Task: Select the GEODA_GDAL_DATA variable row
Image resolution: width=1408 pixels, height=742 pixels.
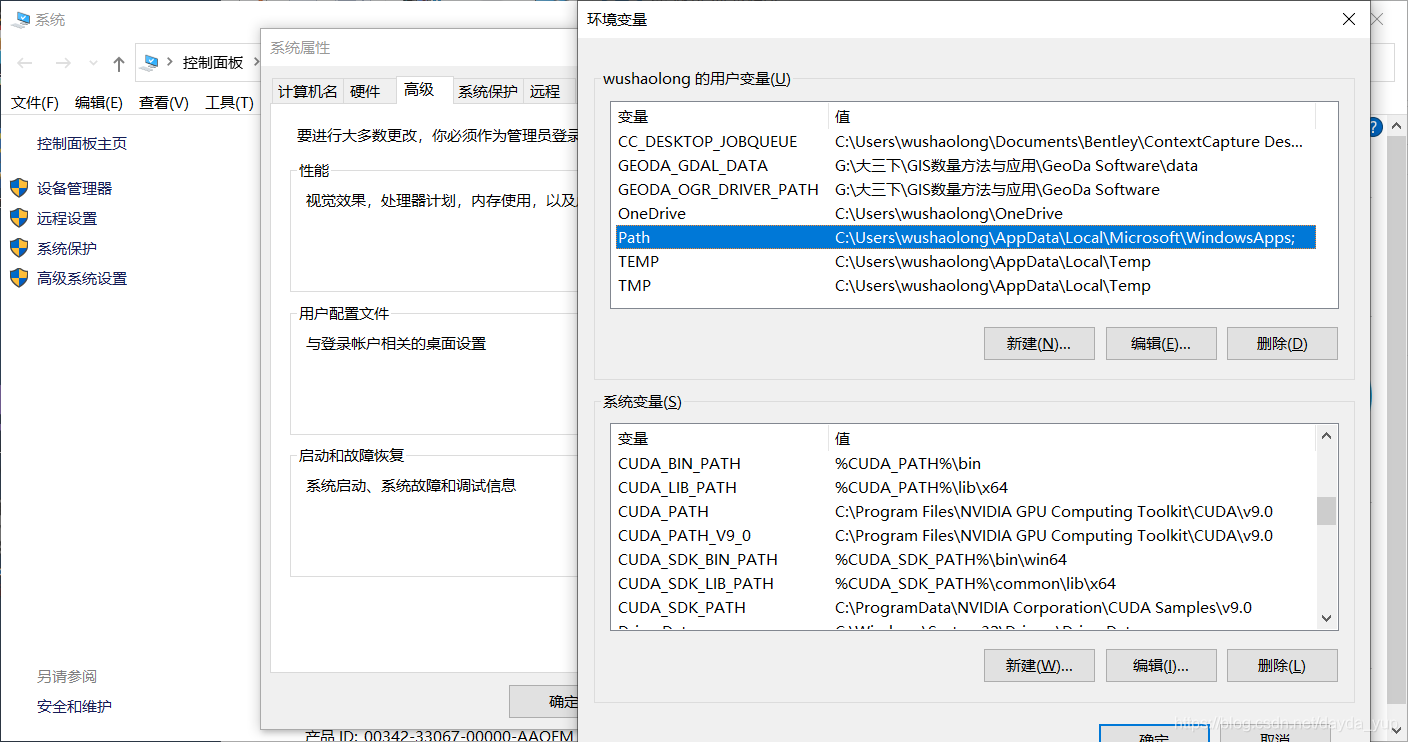Action: tap(965, 165)
